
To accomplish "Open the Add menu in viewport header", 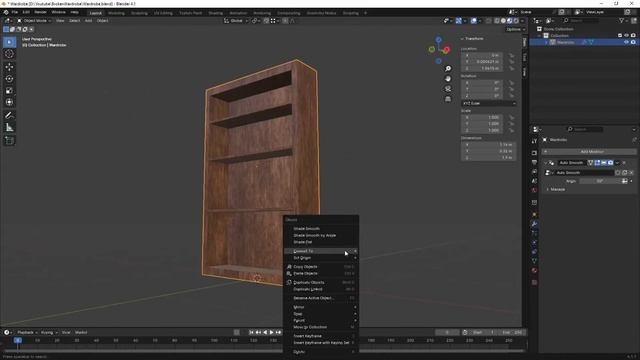I will click(x=88, y=20).
